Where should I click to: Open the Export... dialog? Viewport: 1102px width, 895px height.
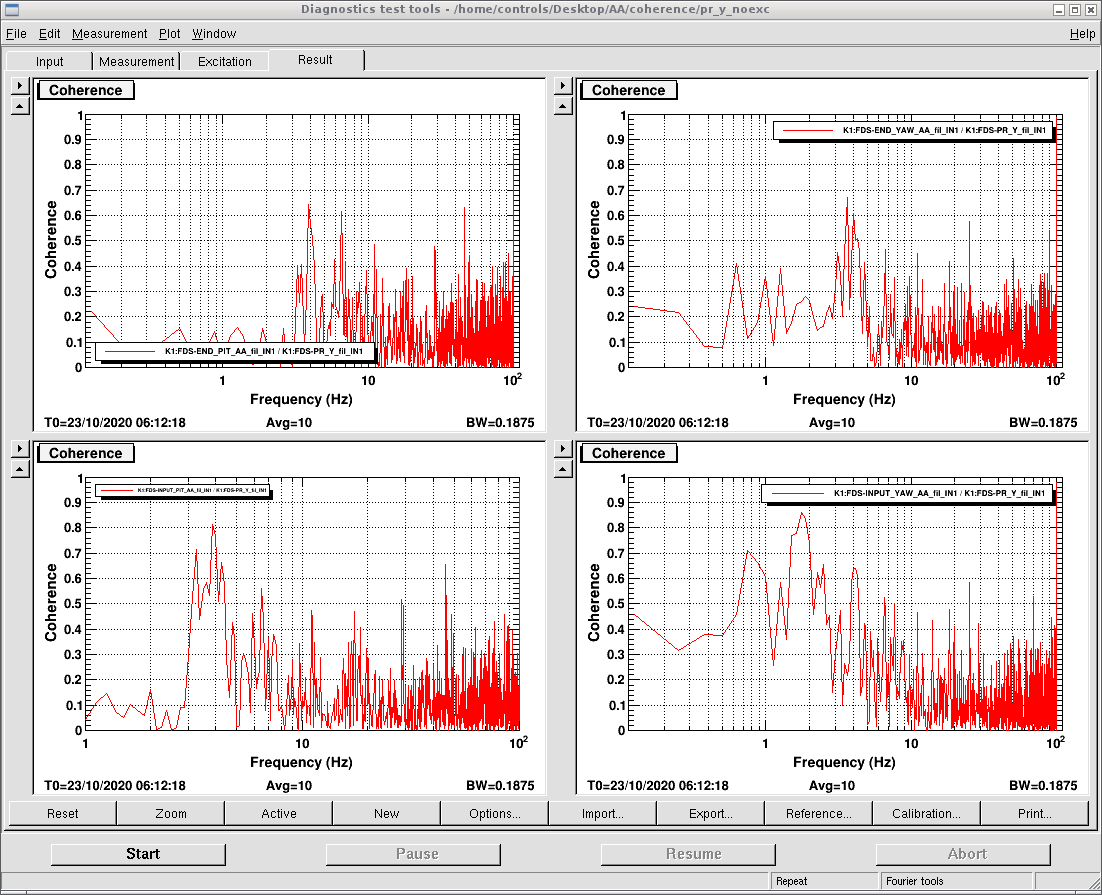click(x=710, y=813)
